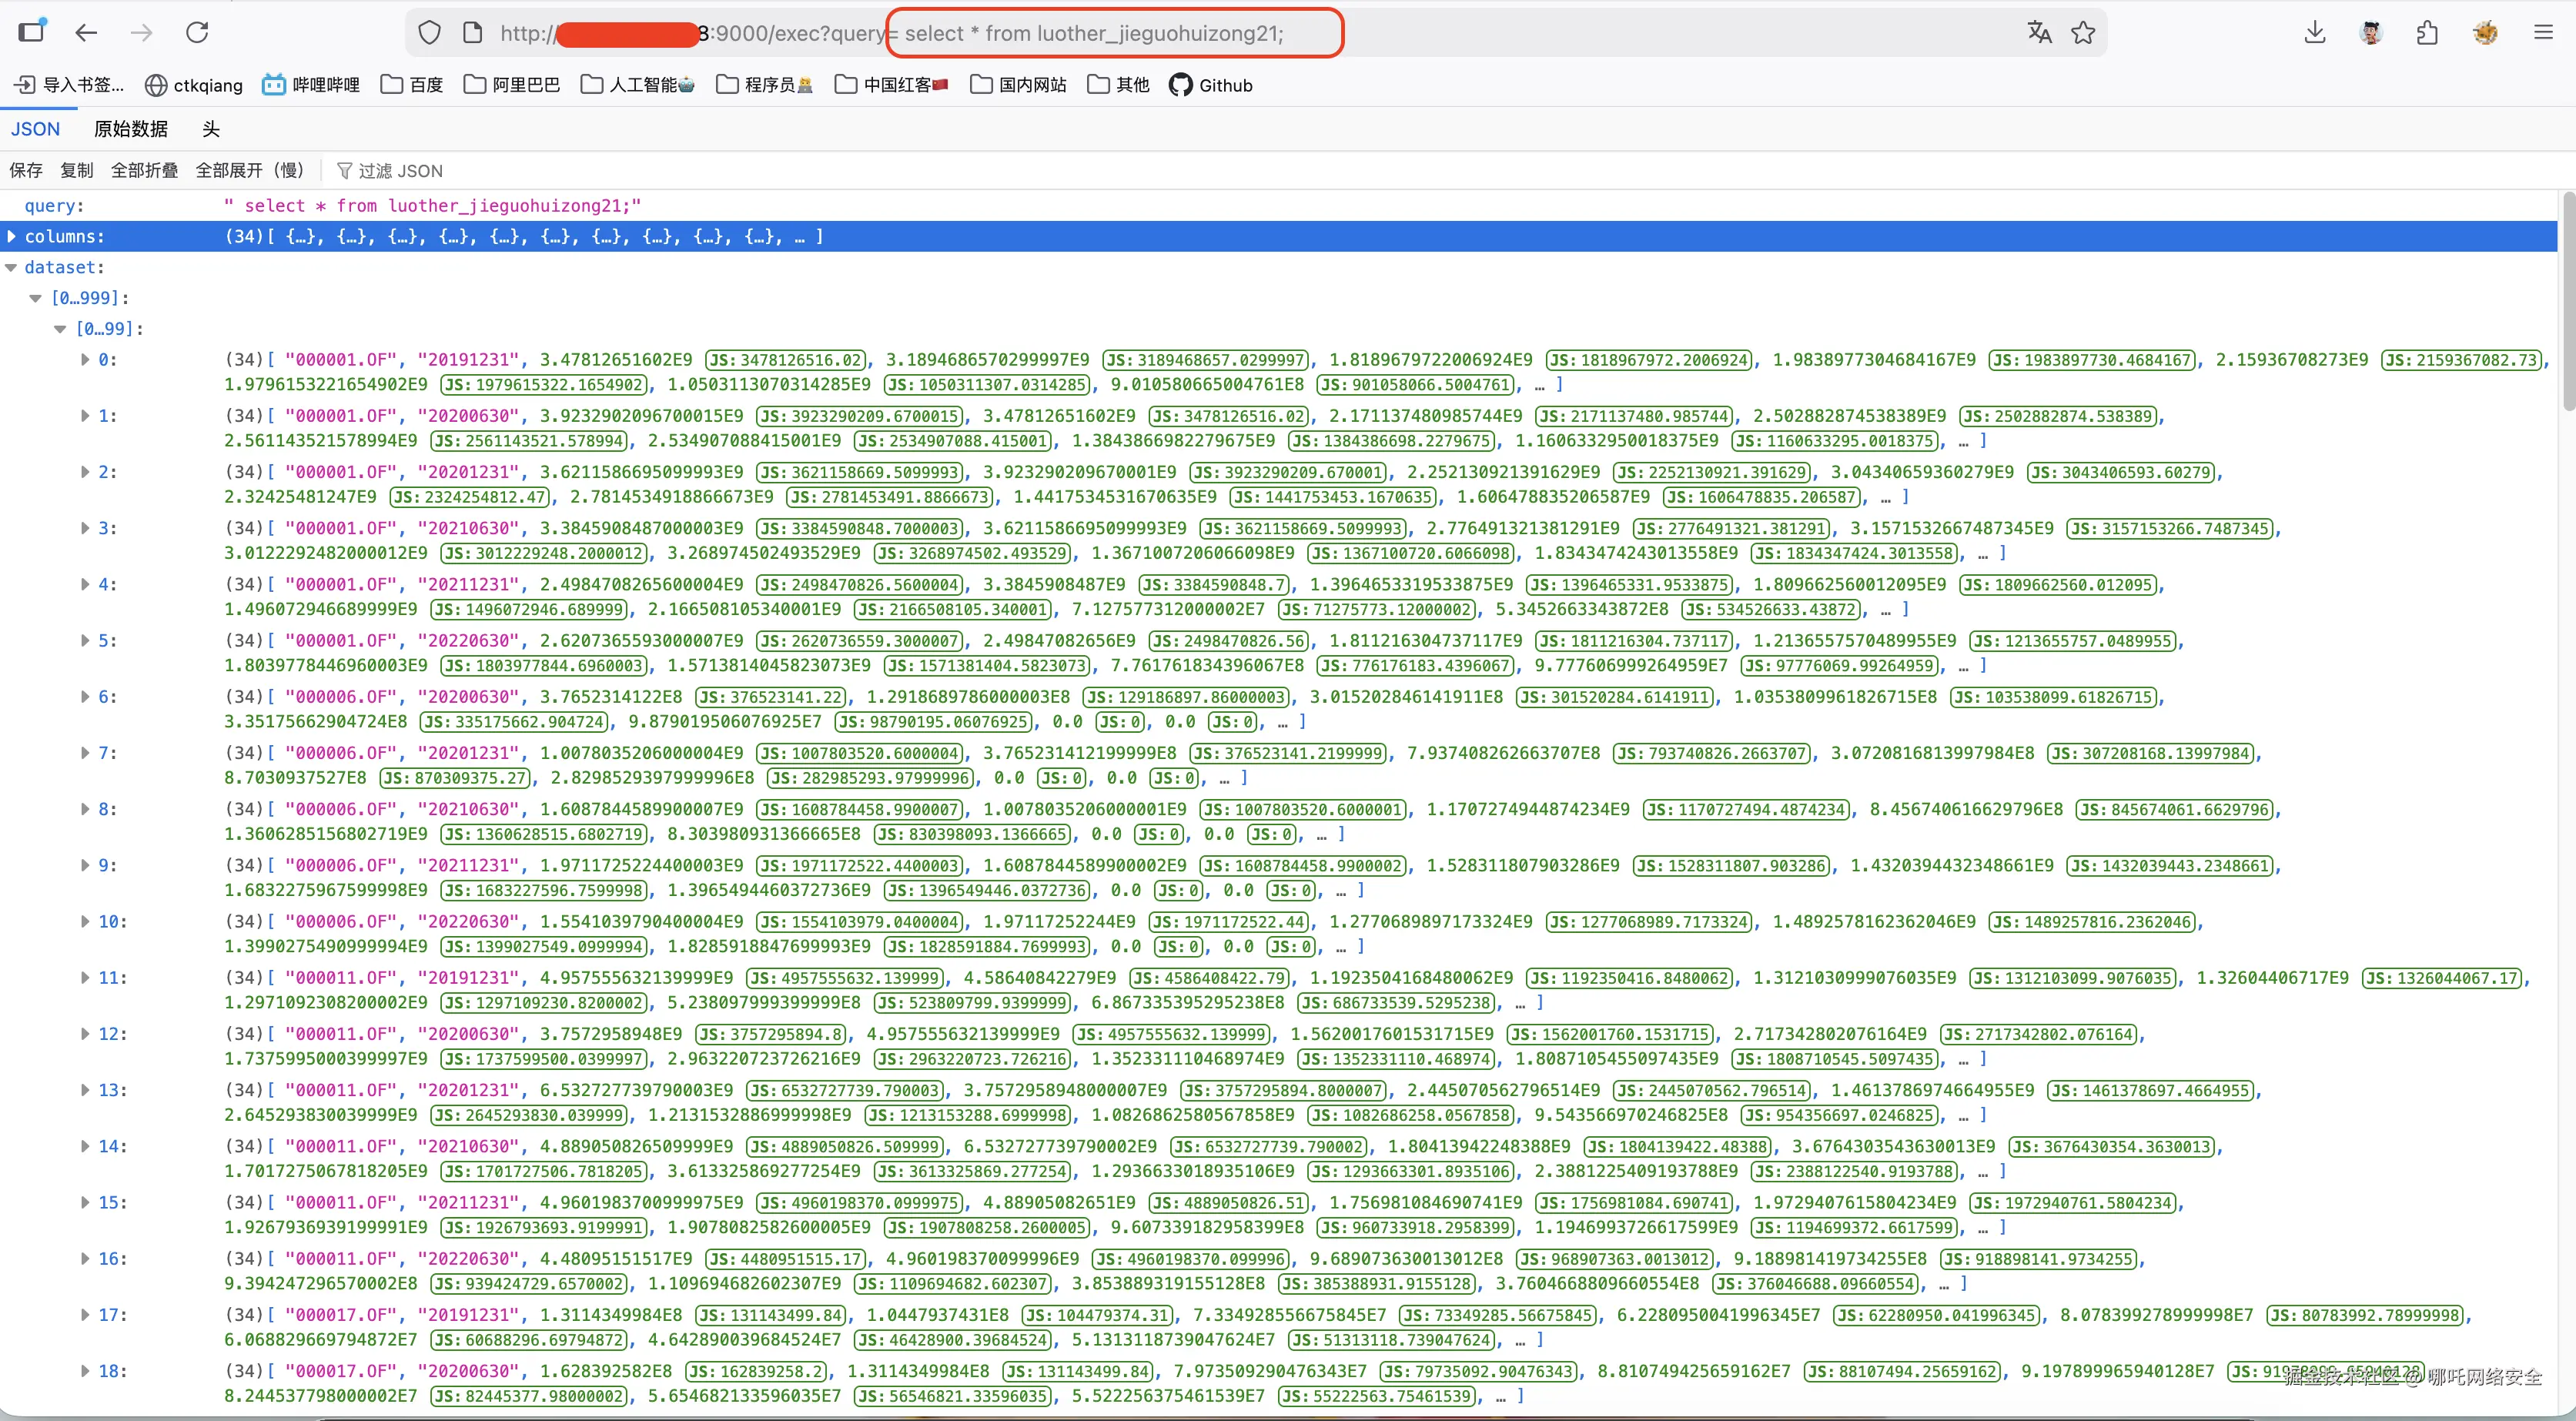Screen dimensions: 2576x1421
Task: Click the 复制 copy button
Action: (x=76, y=171)
